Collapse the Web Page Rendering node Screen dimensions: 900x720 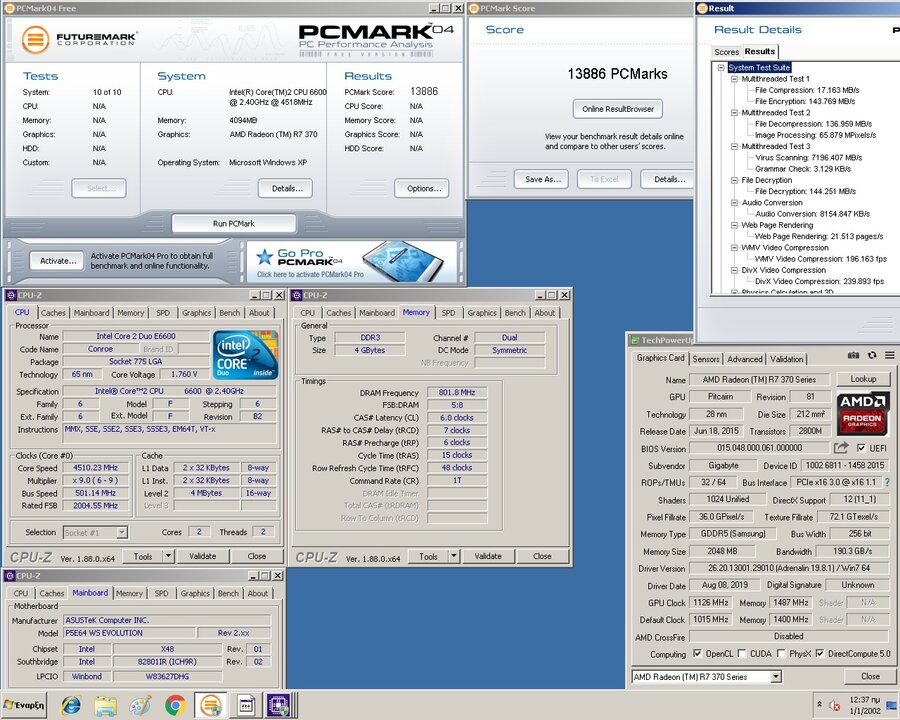point(734,225)
